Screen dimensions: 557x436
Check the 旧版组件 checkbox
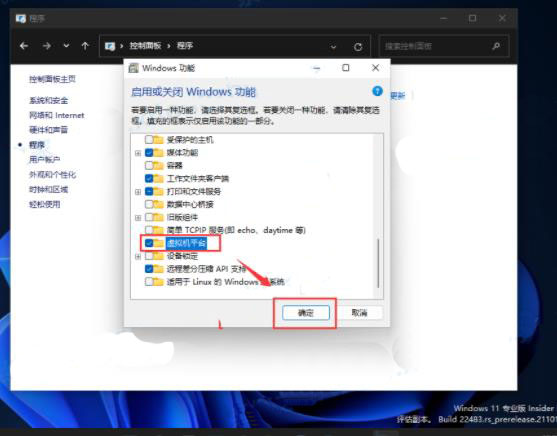tap(149, 217)
